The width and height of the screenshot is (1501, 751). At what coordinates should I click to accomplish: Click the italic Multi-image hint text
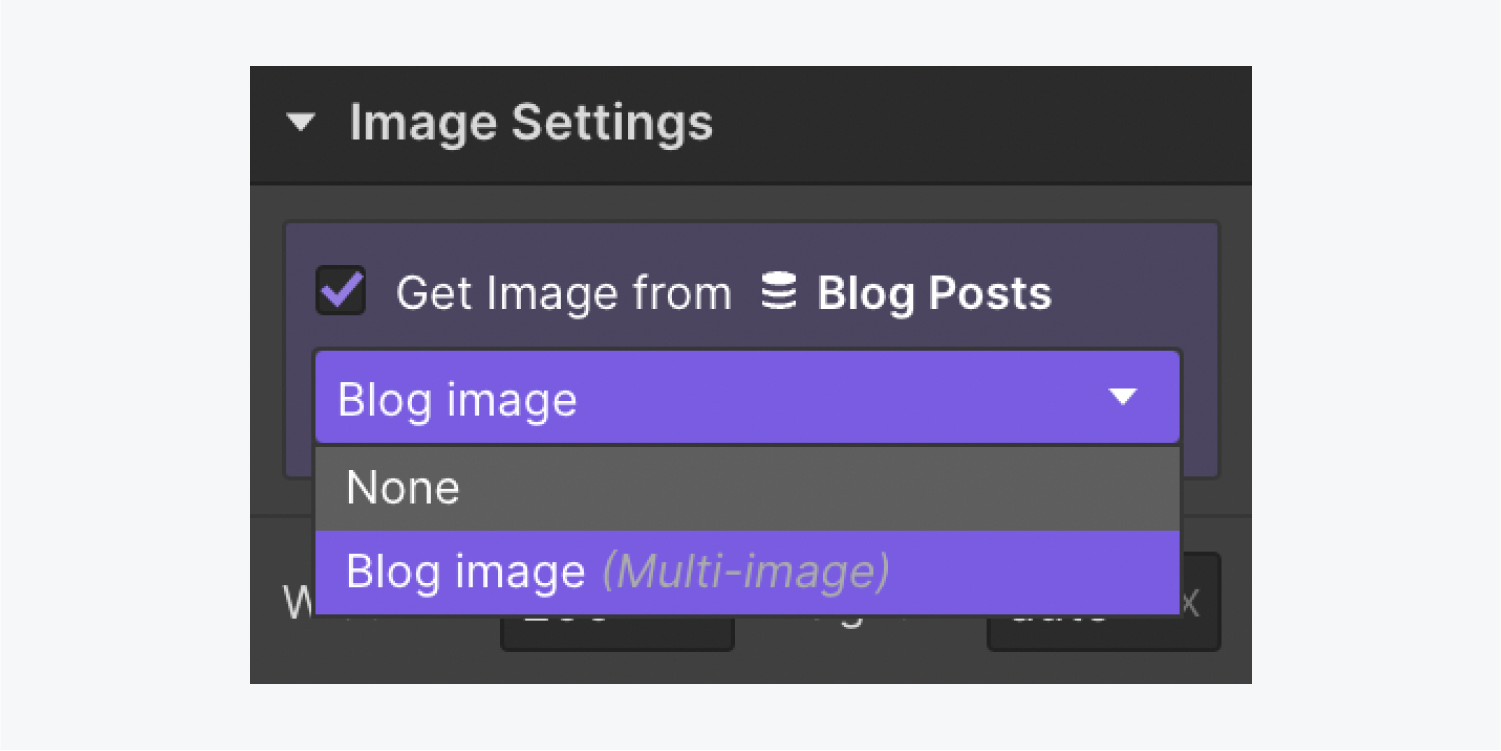pos(745,572)
